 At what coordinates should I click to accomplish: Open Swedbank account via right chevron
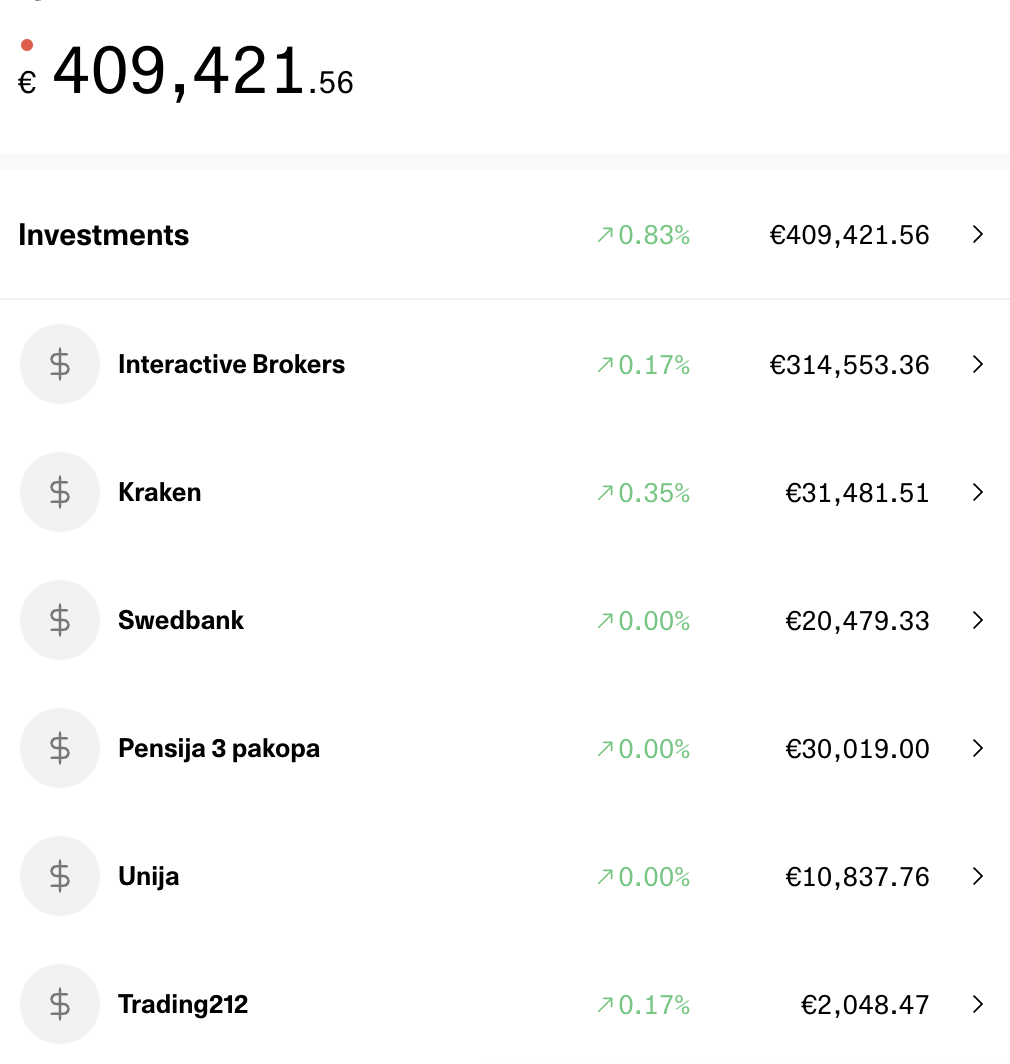click(x=977, y=620)
